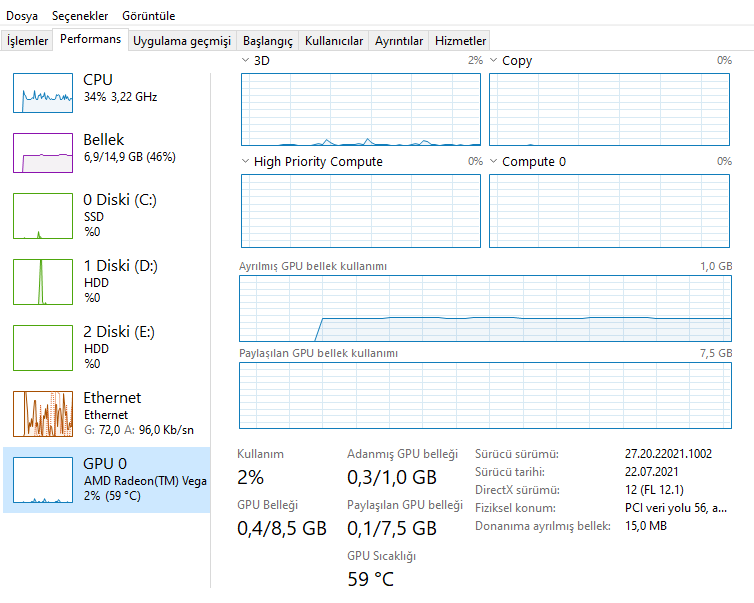Select the Bellek memory graph thumbnail
The image size is (754, 603).
click(x=43, y=152)
